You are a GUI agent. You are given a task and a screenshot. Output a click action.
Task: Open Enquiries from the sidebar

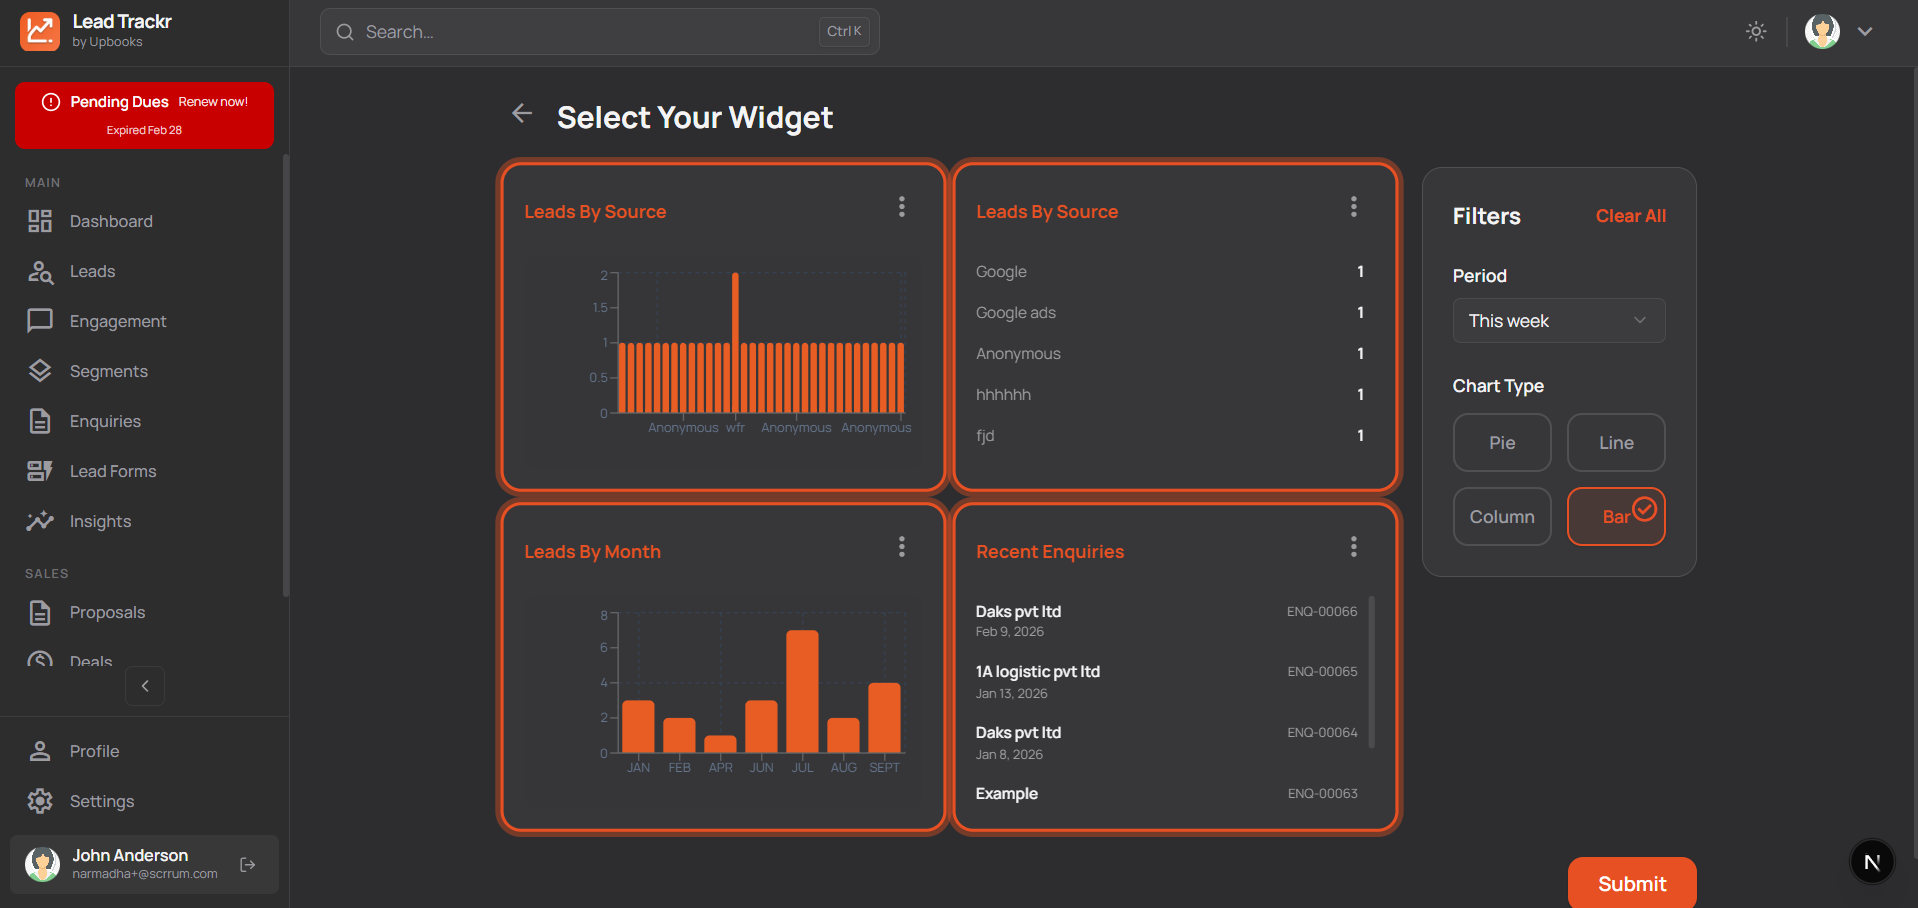click(105, 421)
